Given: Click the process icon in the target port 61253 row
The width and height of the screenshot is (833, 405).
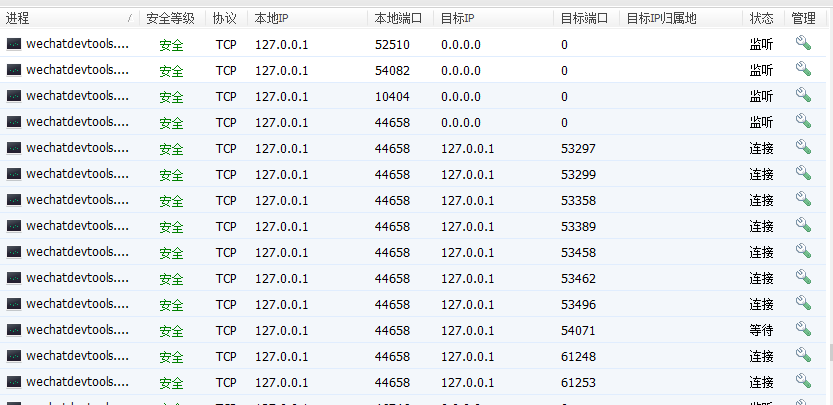Looking at the screenshot, I should click(14, 383).
